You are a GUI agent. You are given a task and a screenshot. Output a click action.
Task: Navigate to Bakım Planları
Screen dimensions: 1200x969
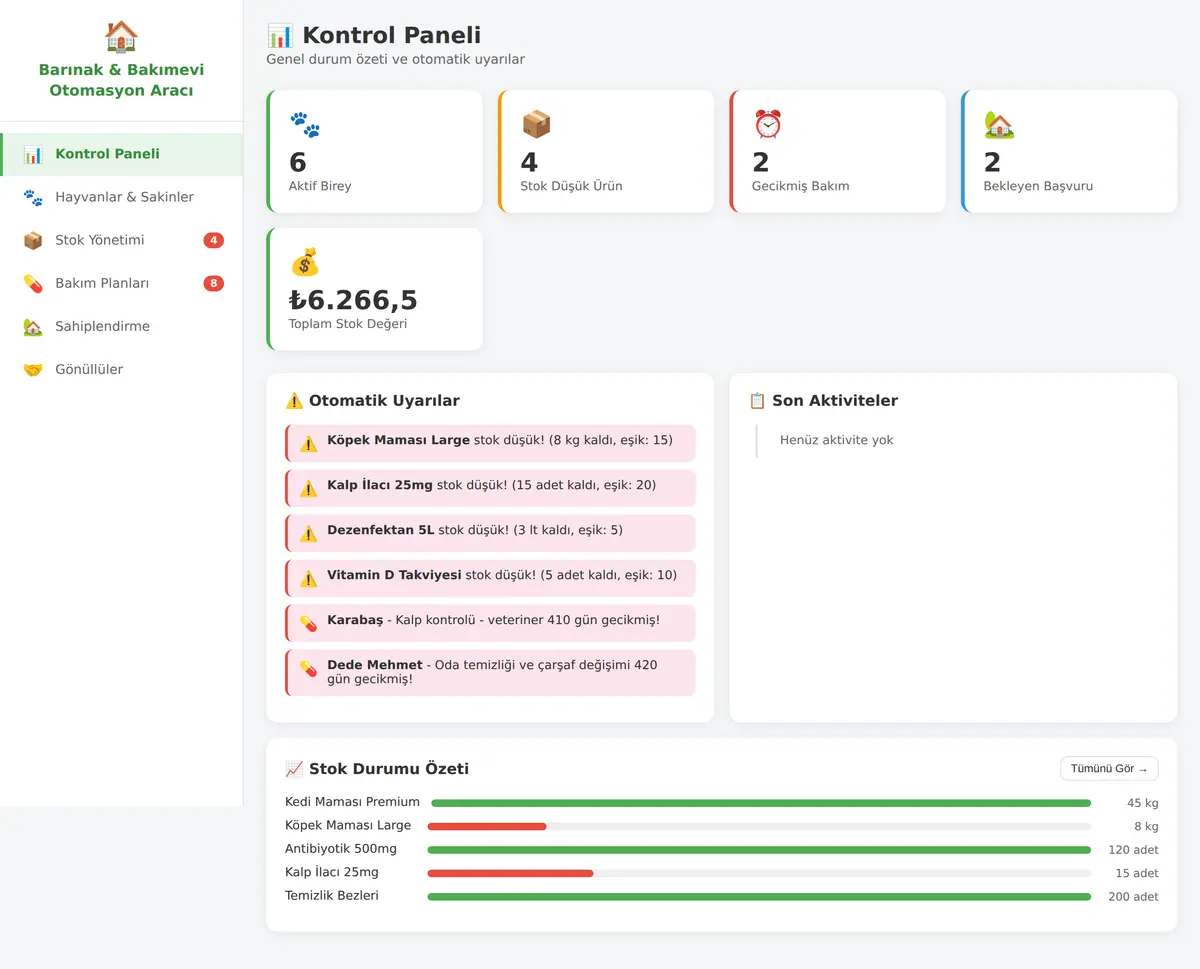click(121, 283)
